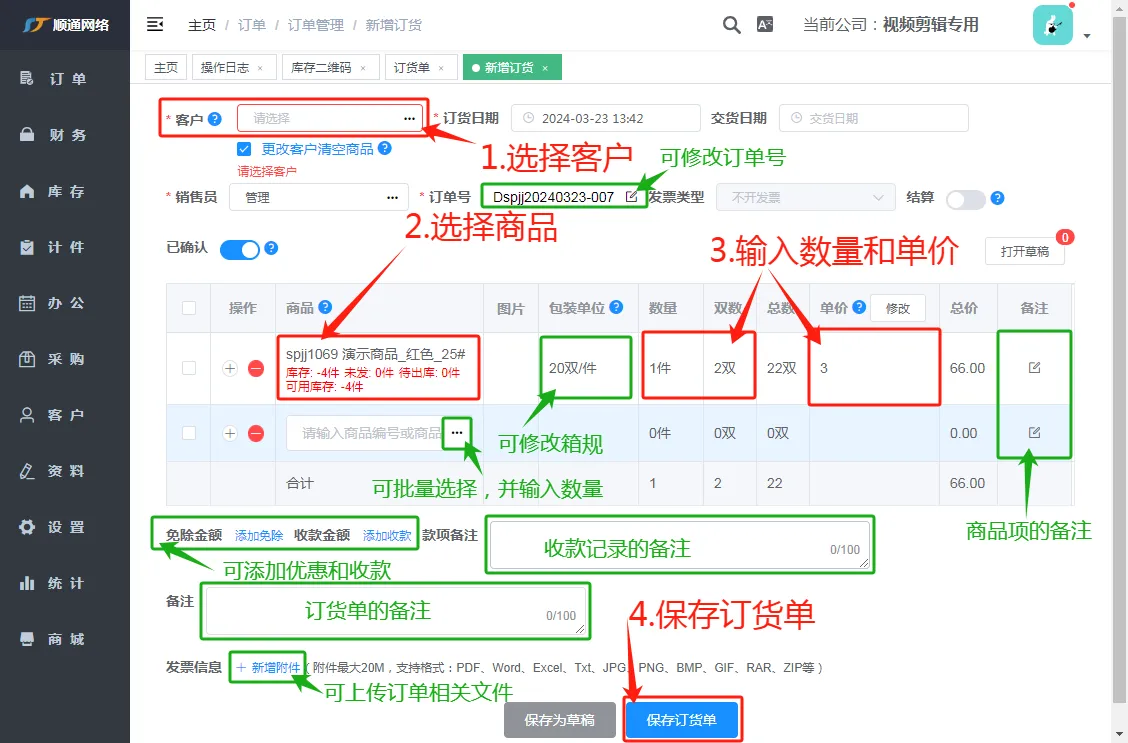The height and width of the screenshot is (743, 1128).
Task: Click the search magnifier icon in header
Action: pyautogui.click(x=732, y=25)
